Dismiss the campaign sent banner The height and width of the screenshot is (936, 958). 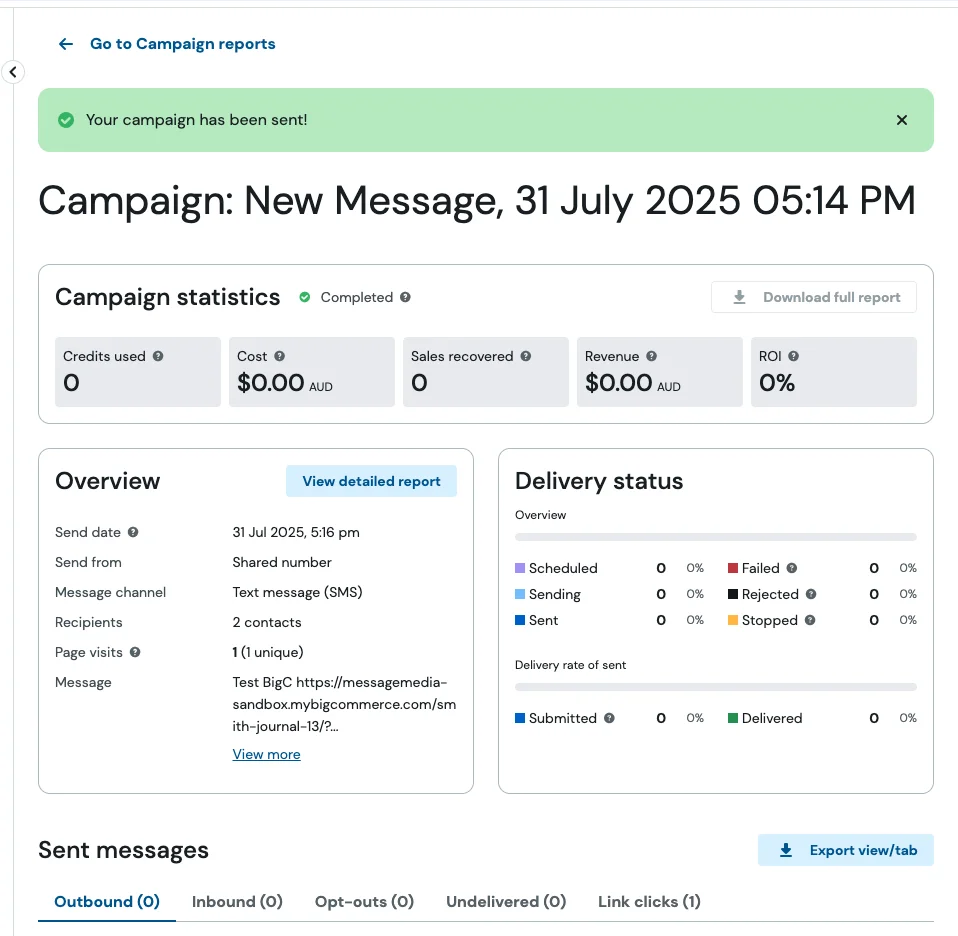click(902, 120)
